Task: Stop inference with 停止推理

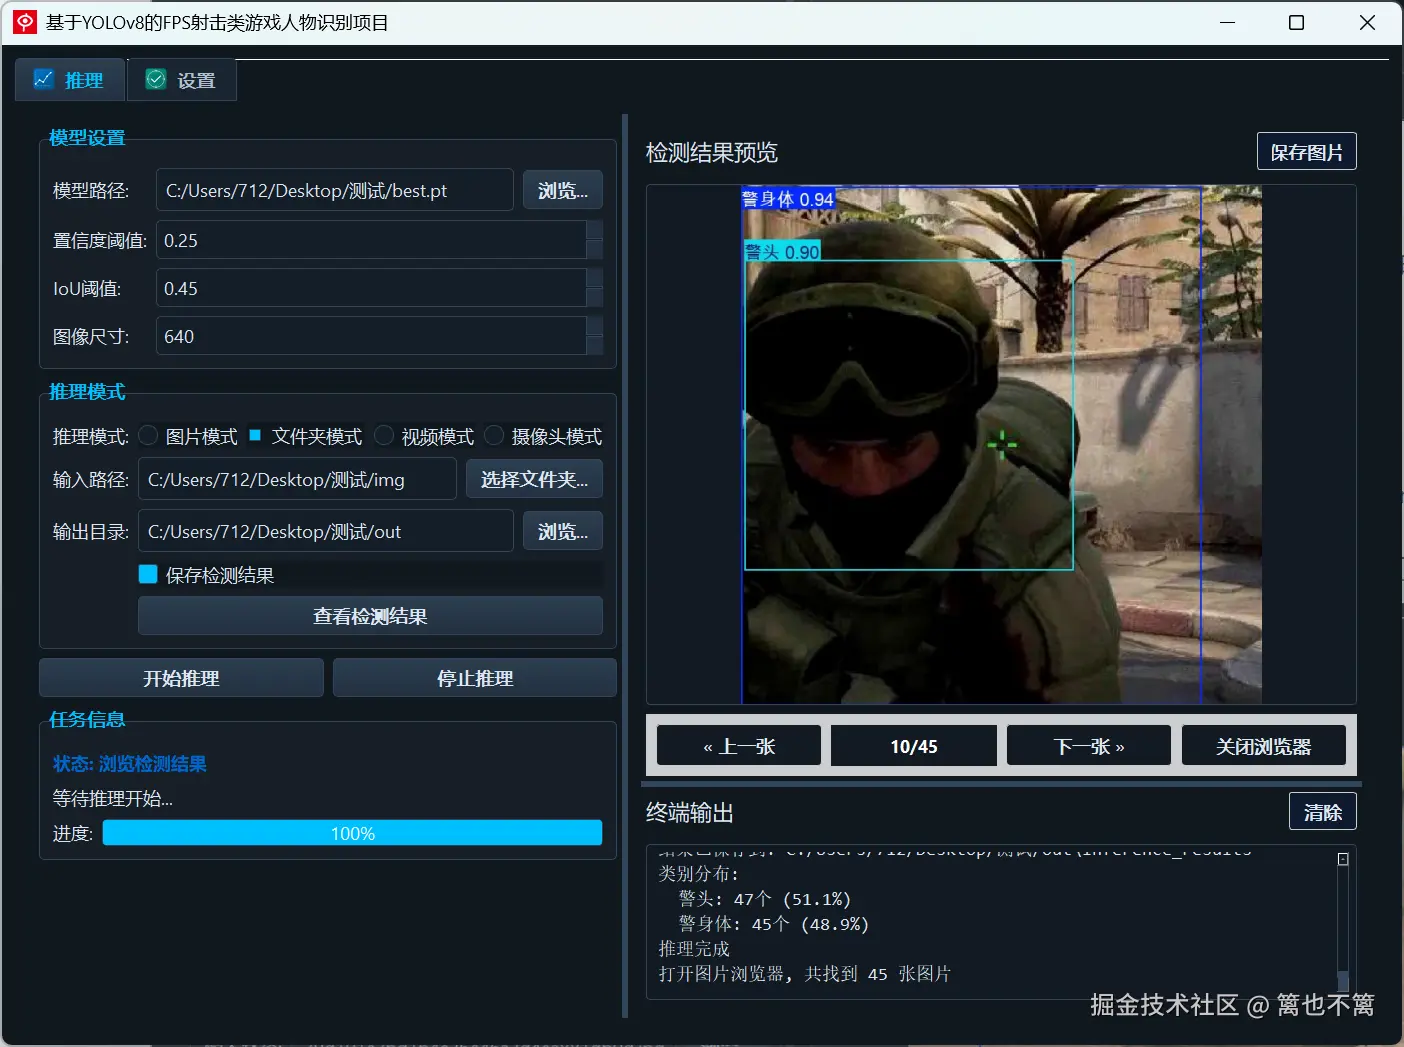Action: click(475, 678)
